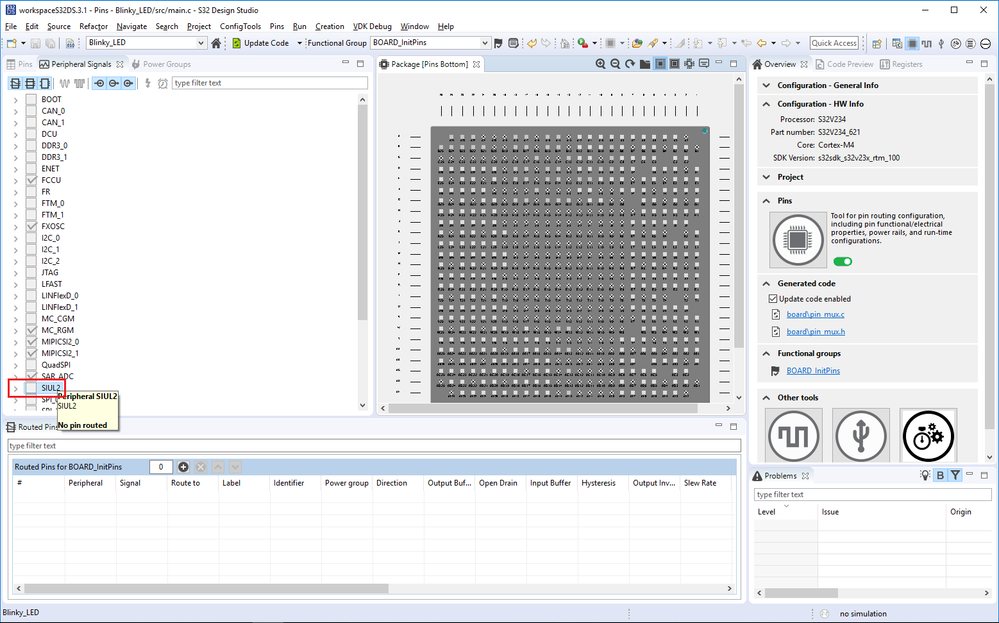The image size is (999, 623).
Task: Uncheck the FCCU peripheral checkbox
Action: tap(32, 180)
